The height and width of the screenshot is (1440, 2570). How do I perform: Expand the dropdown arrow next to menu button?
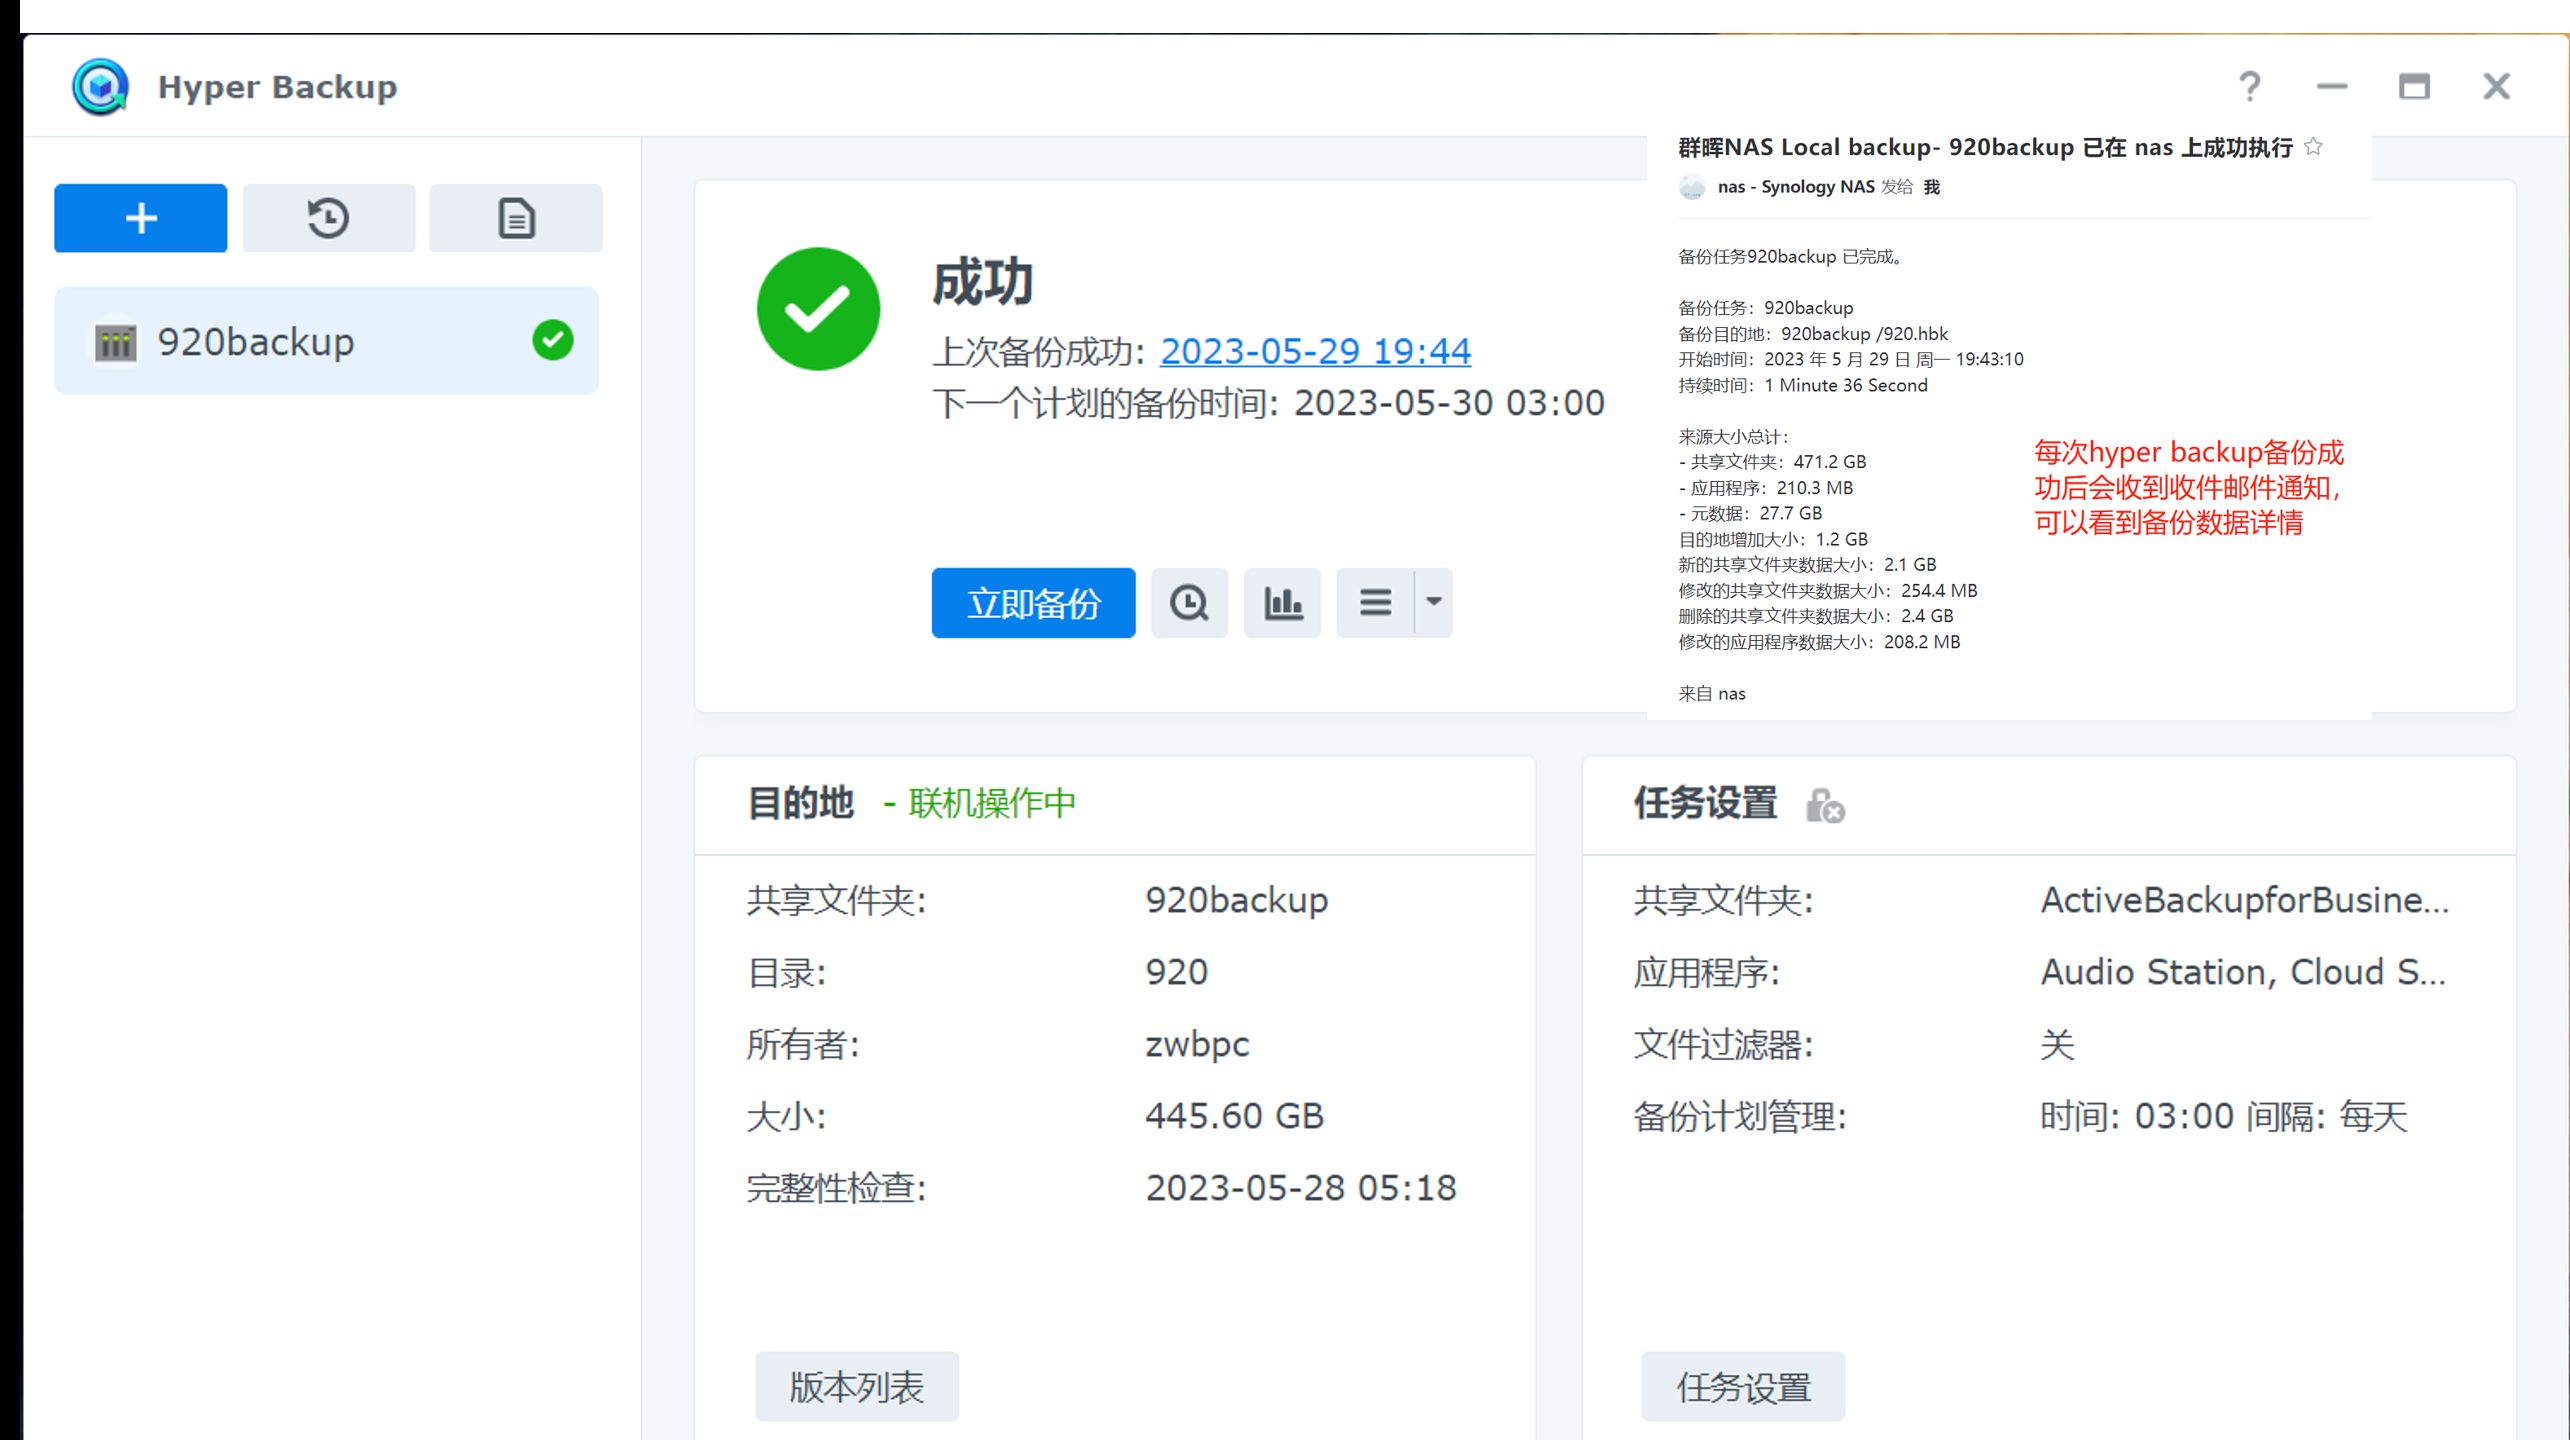click(x=1433, y=603)
